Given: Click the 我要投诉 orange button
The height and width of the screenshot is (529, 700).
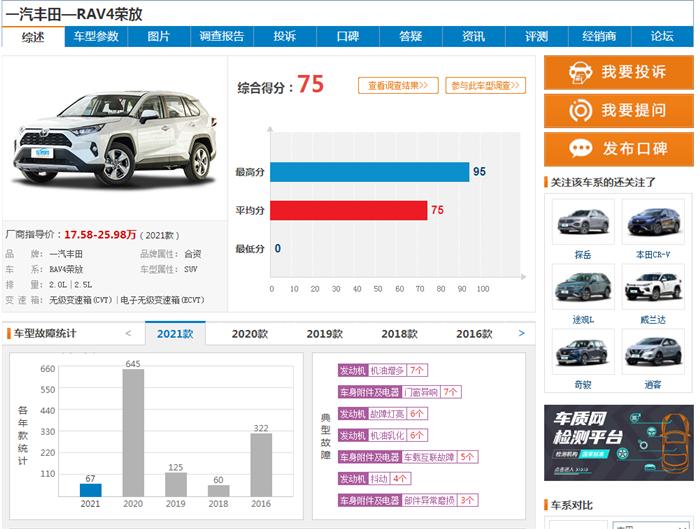Looking at the screenshot, I should click(619, 72).
